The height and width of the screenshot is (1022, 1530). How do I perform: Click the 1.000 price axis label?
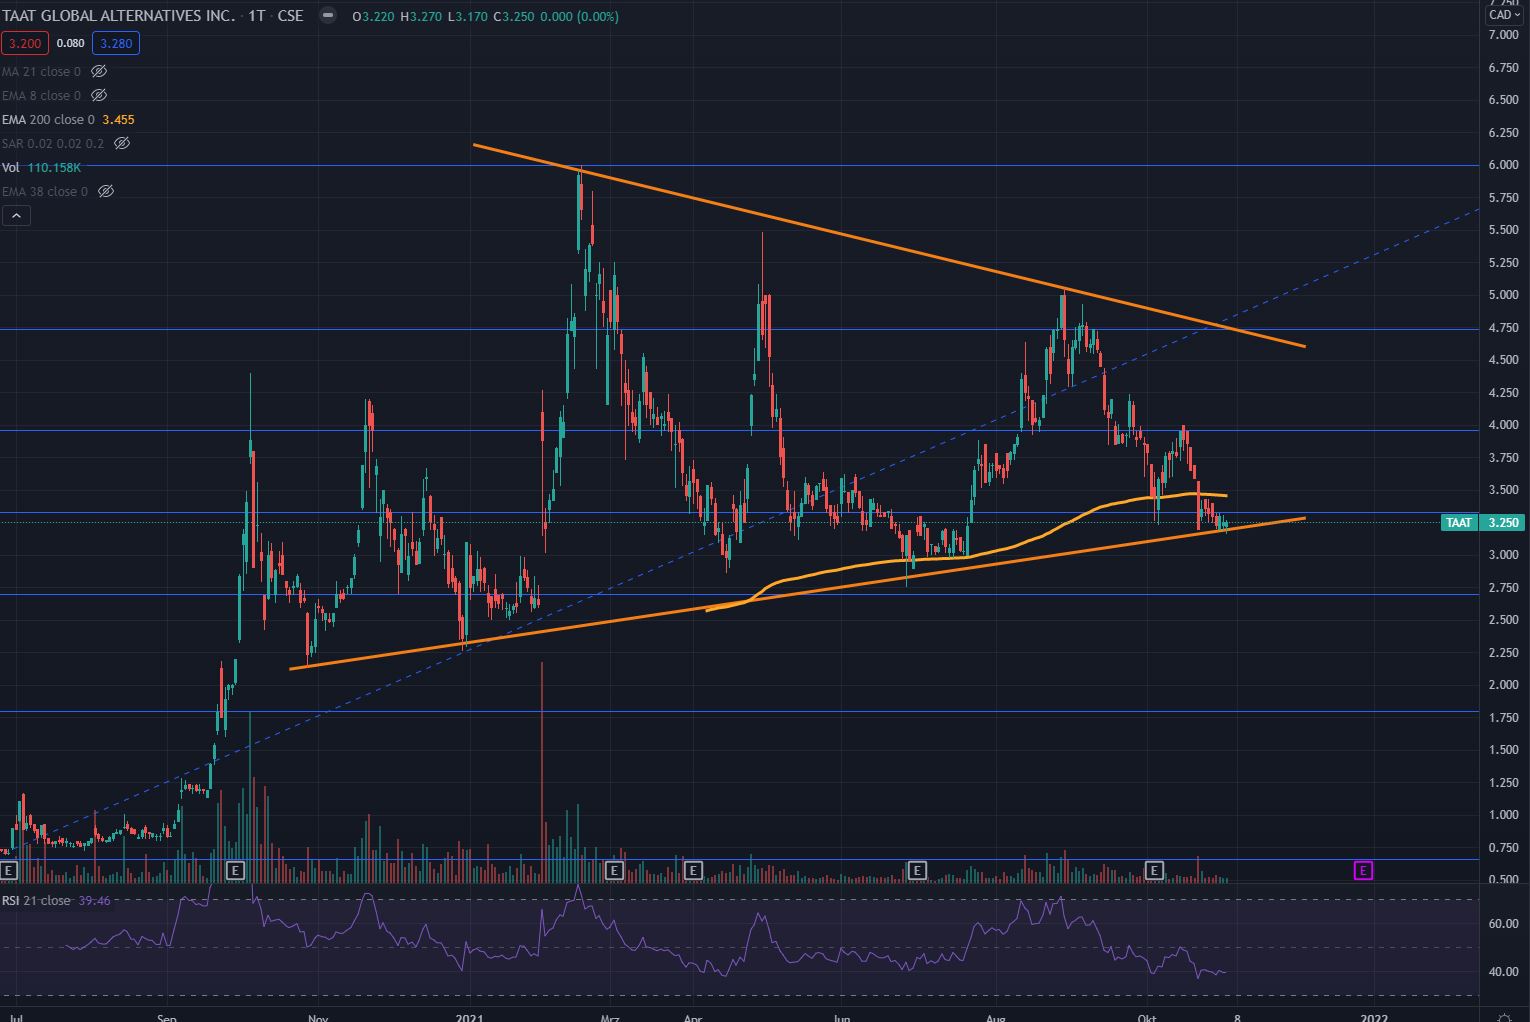point(1503,815)
